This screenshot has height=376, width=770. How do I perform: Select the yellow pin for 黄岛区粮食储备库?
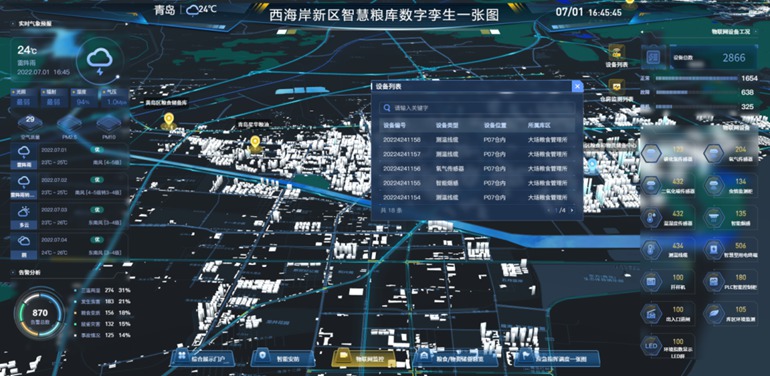pos(169,121)
